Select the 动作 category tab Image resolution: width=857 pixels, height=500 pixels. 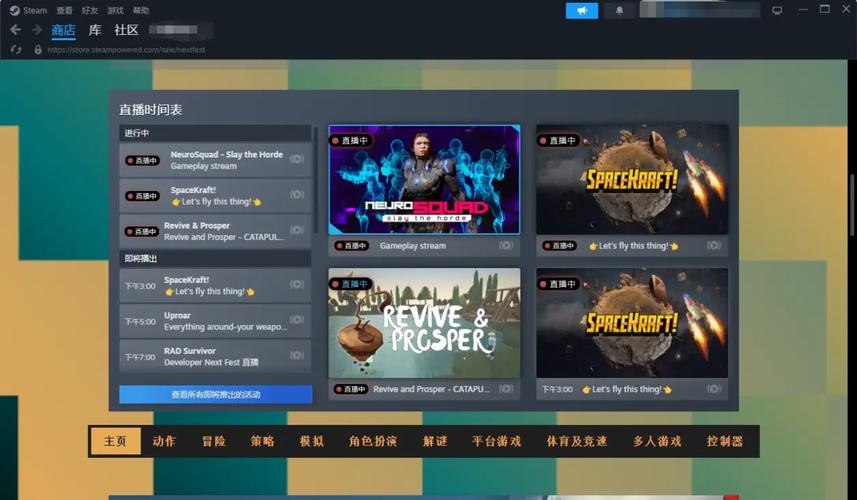click(164, 441)
